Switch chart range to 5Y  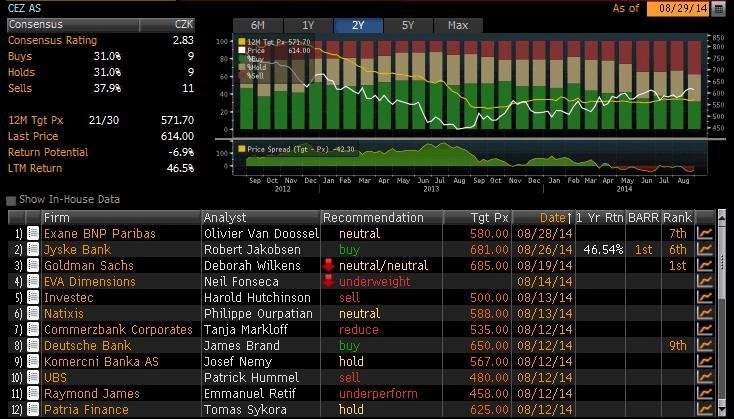408,25
